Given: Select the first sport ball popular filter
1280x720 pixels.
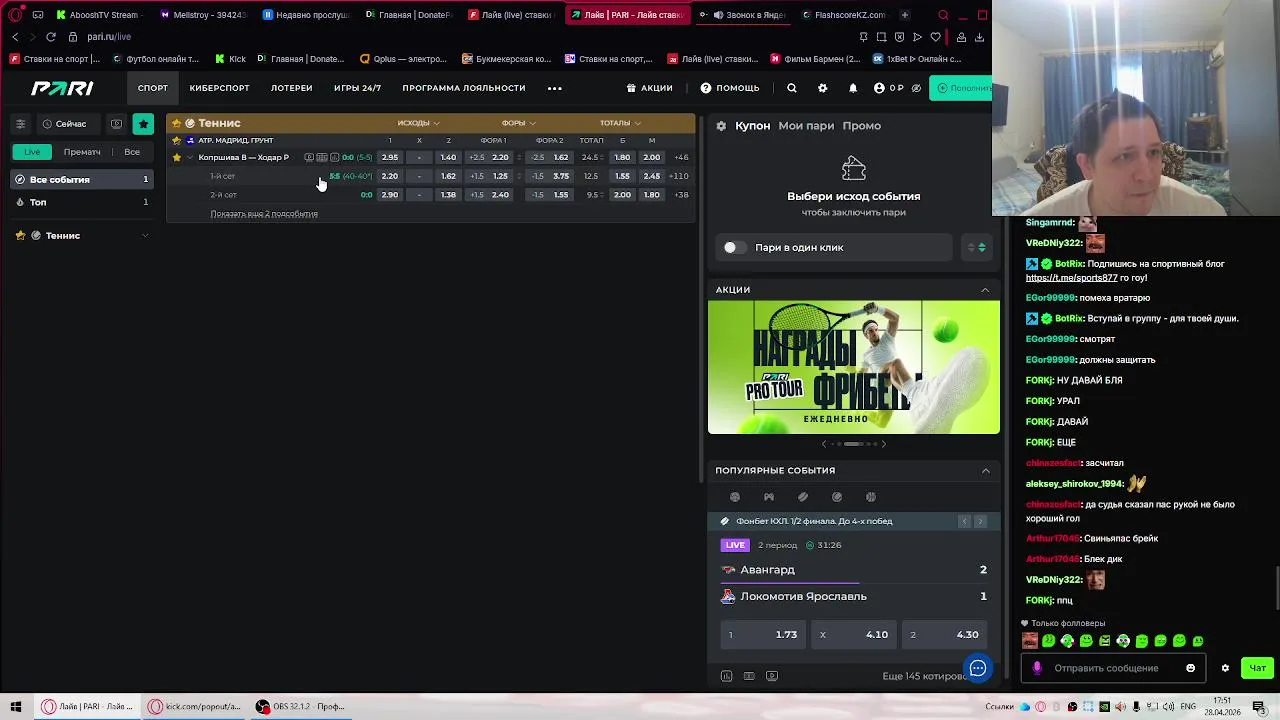Looking at the screenshot, I should point(735,497).
